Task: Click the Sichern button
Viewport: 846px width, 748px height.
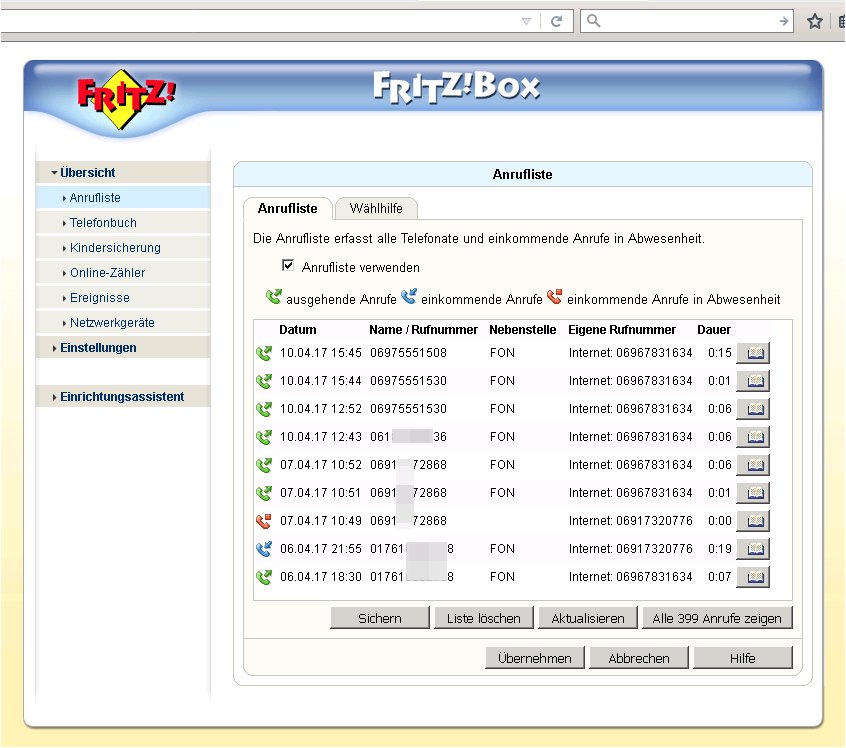Action: pyautogui.click(x=380, y=618)
